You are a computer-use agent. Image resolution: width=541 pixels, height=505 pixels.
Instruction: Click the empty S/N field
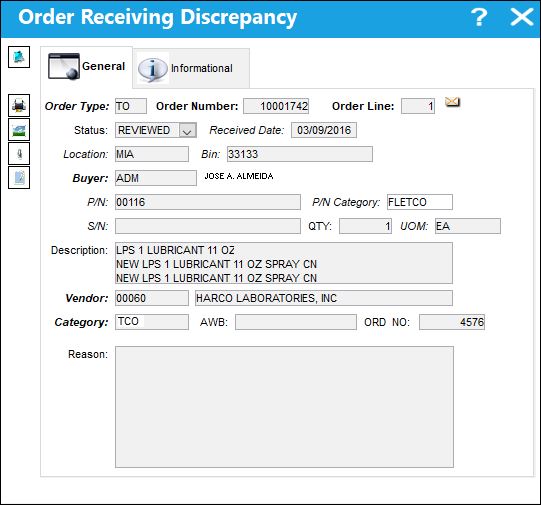(x=208, y=226)
